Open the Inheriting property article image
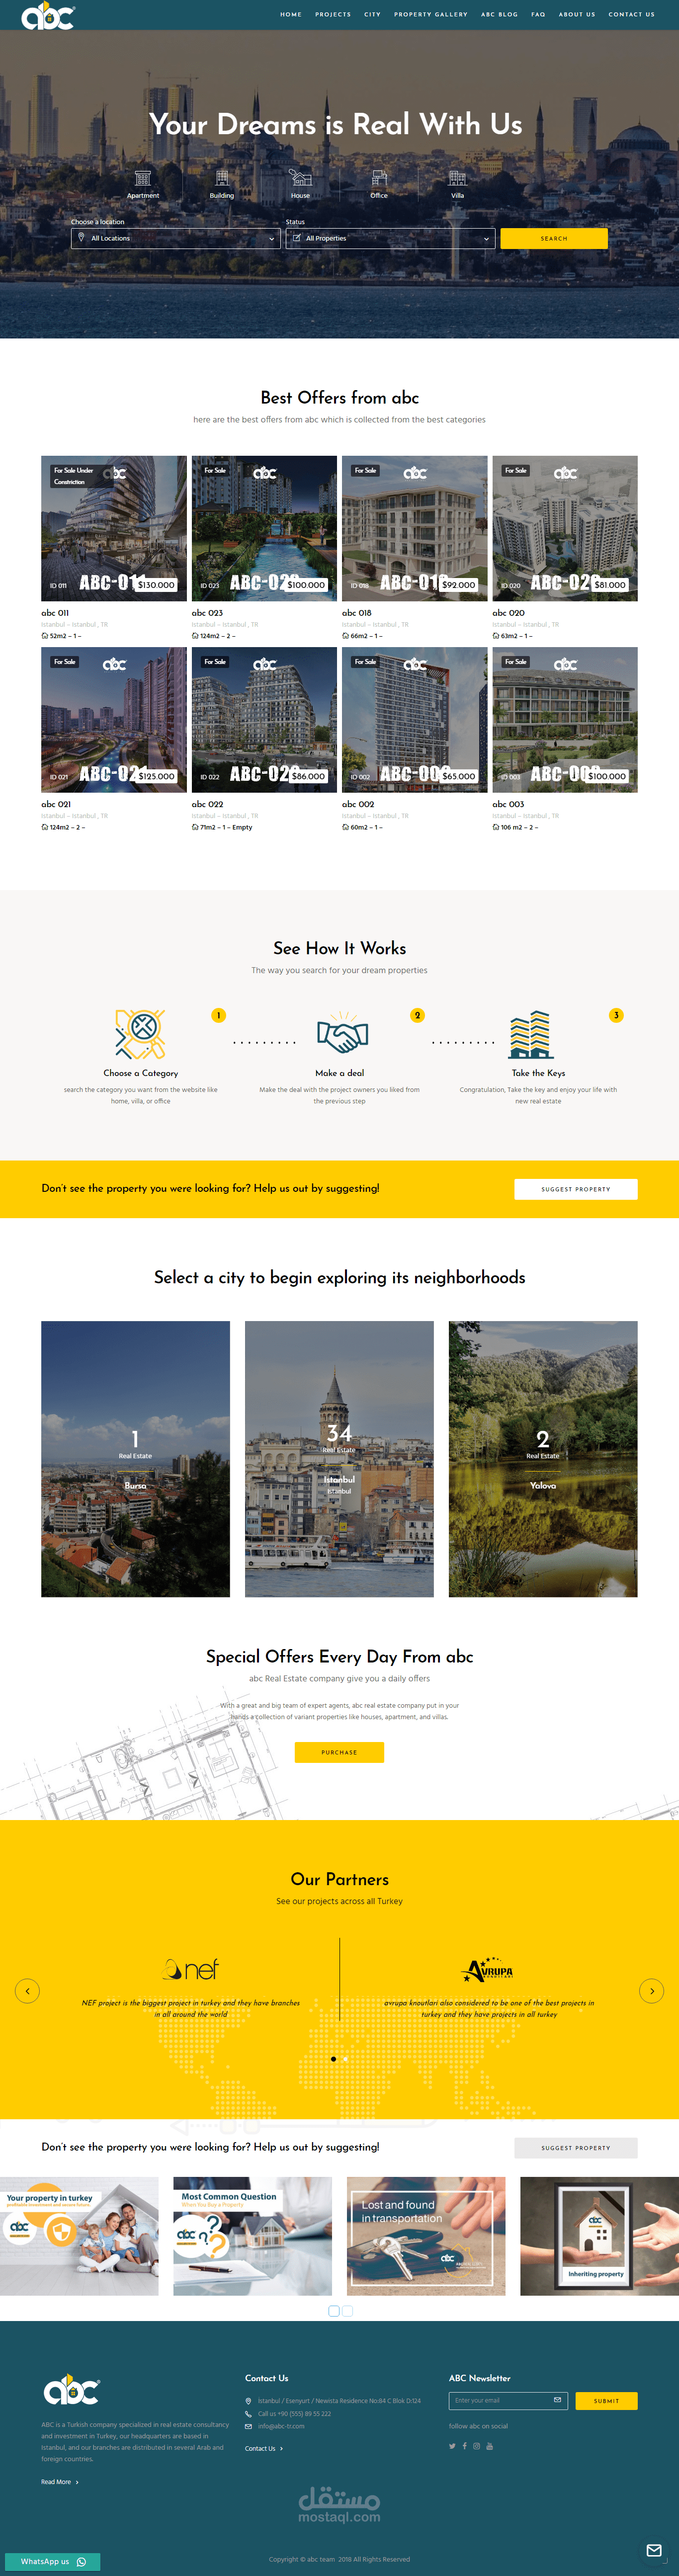Screen dimensions: 679x2576 pos(600,2236)
